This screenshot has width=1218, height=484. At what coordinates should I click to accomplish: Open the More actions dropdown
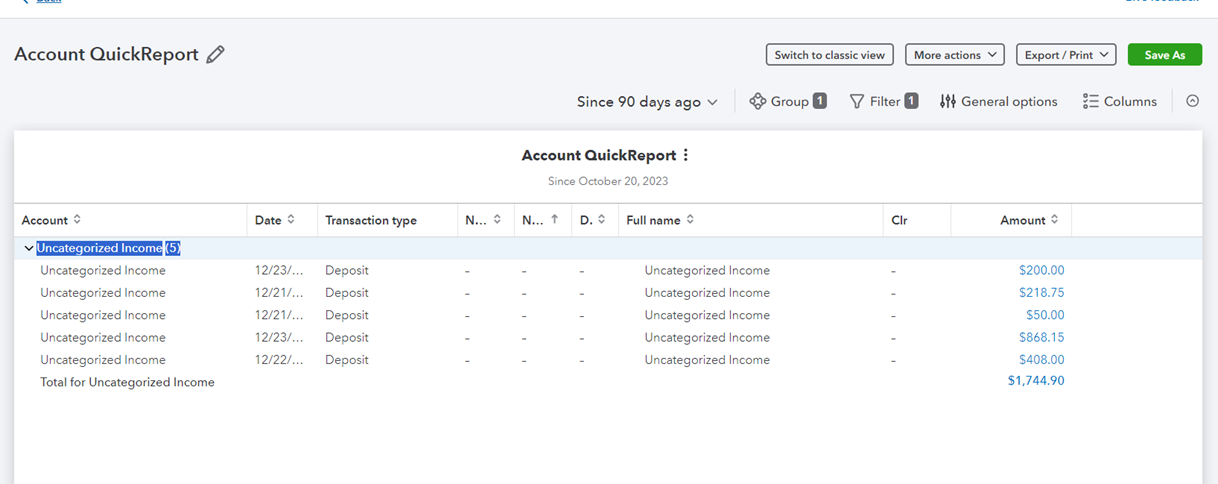pos(955,55)
